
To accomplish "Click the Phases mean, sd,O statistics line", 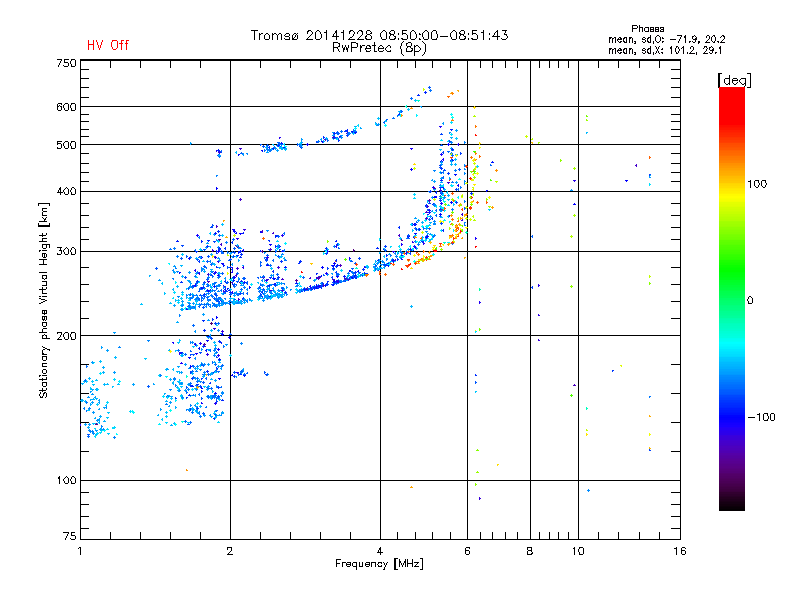I will click(x=666, y=40).
